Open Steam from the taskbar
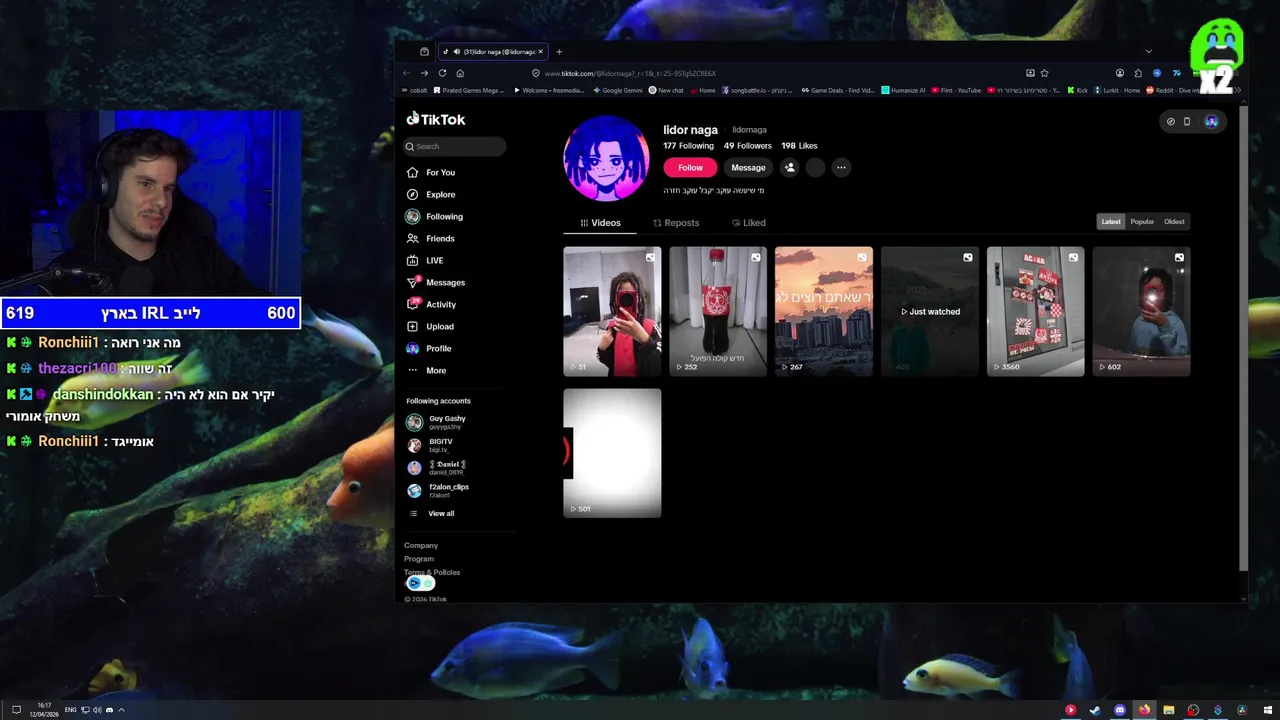The image size is (1280, 720). click(1095, 710)
